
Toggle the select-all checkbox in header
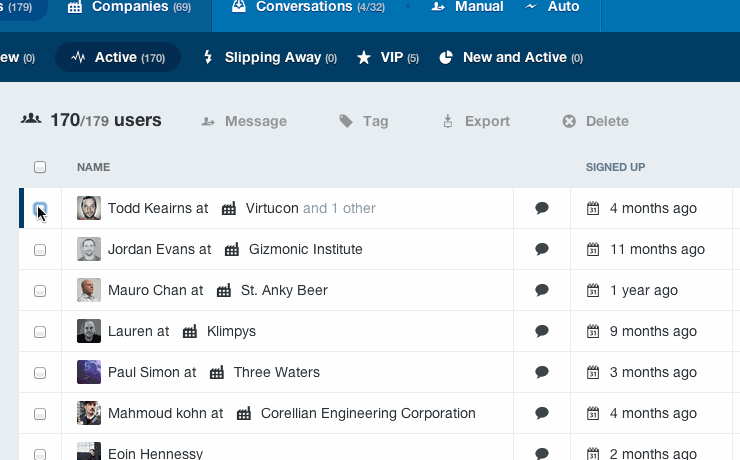(x=40, y=167)
